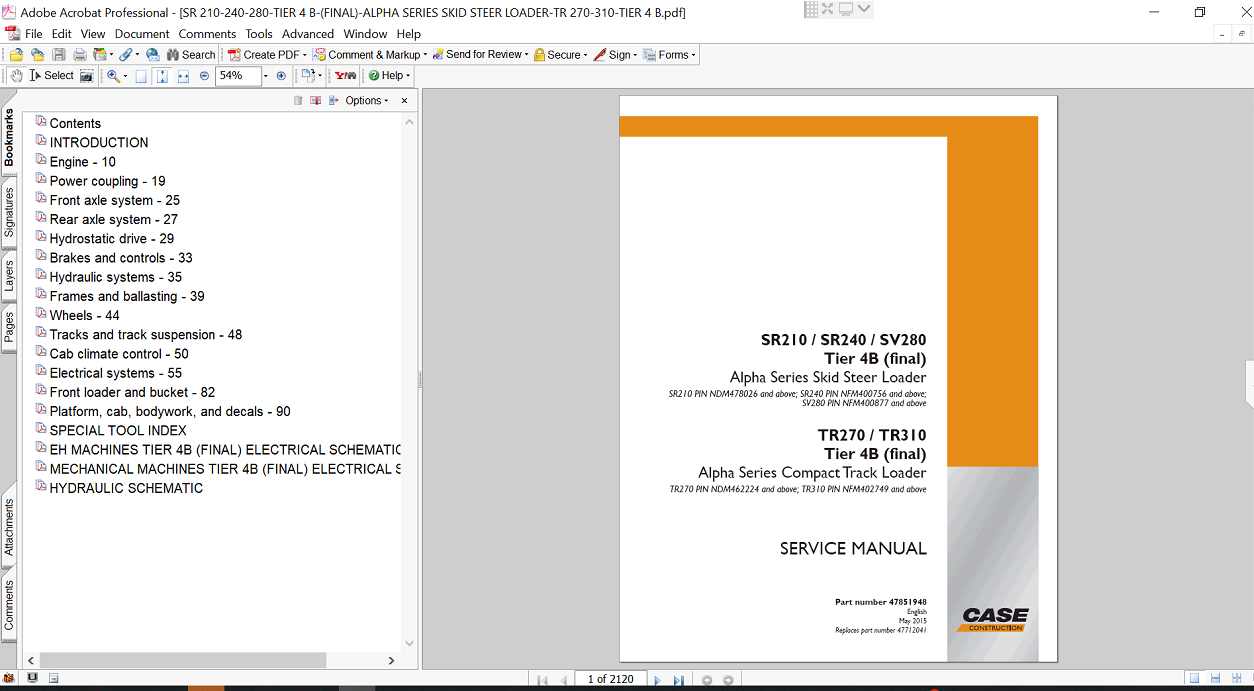The image size is (1254, 691).
Task: Click the Save floppy disk icon
Action: point(58,55)
